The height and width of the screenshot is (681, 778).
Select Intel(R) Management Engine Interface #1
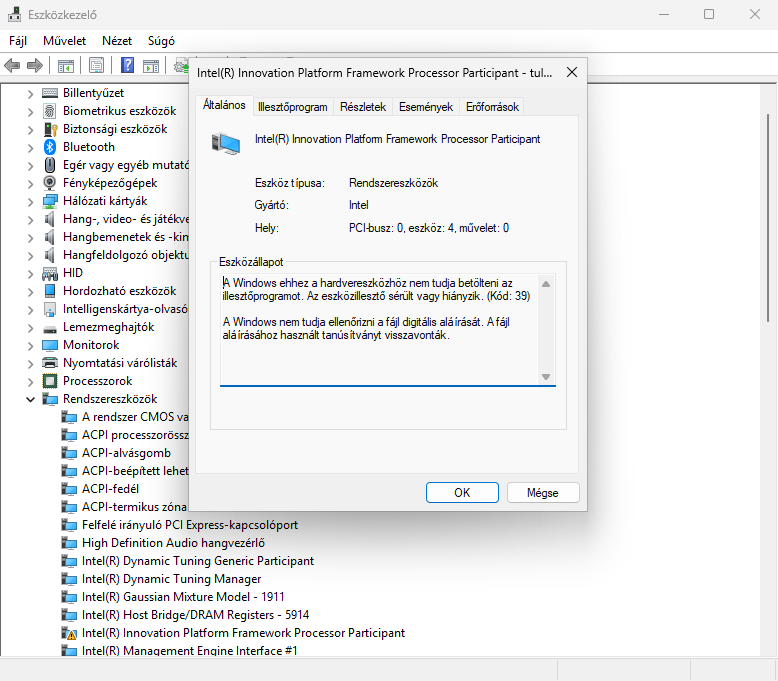[x=190, y=650]
